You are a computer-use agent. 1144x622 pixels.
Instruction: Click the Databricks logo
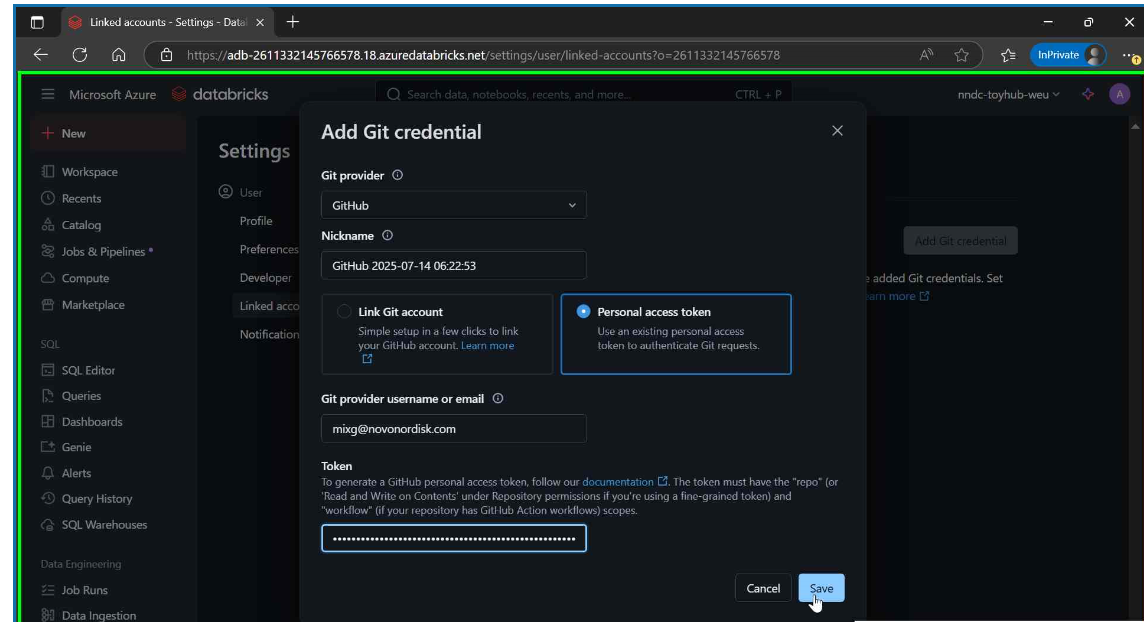tap(220, 94)
